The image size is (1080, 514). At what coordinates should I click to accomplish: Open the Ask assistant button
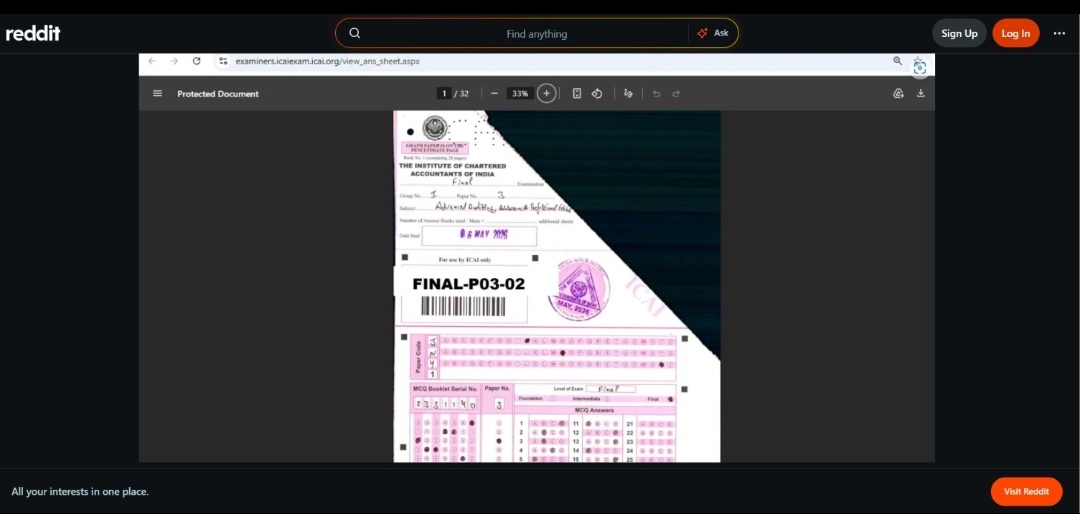[x=713, y=33]
